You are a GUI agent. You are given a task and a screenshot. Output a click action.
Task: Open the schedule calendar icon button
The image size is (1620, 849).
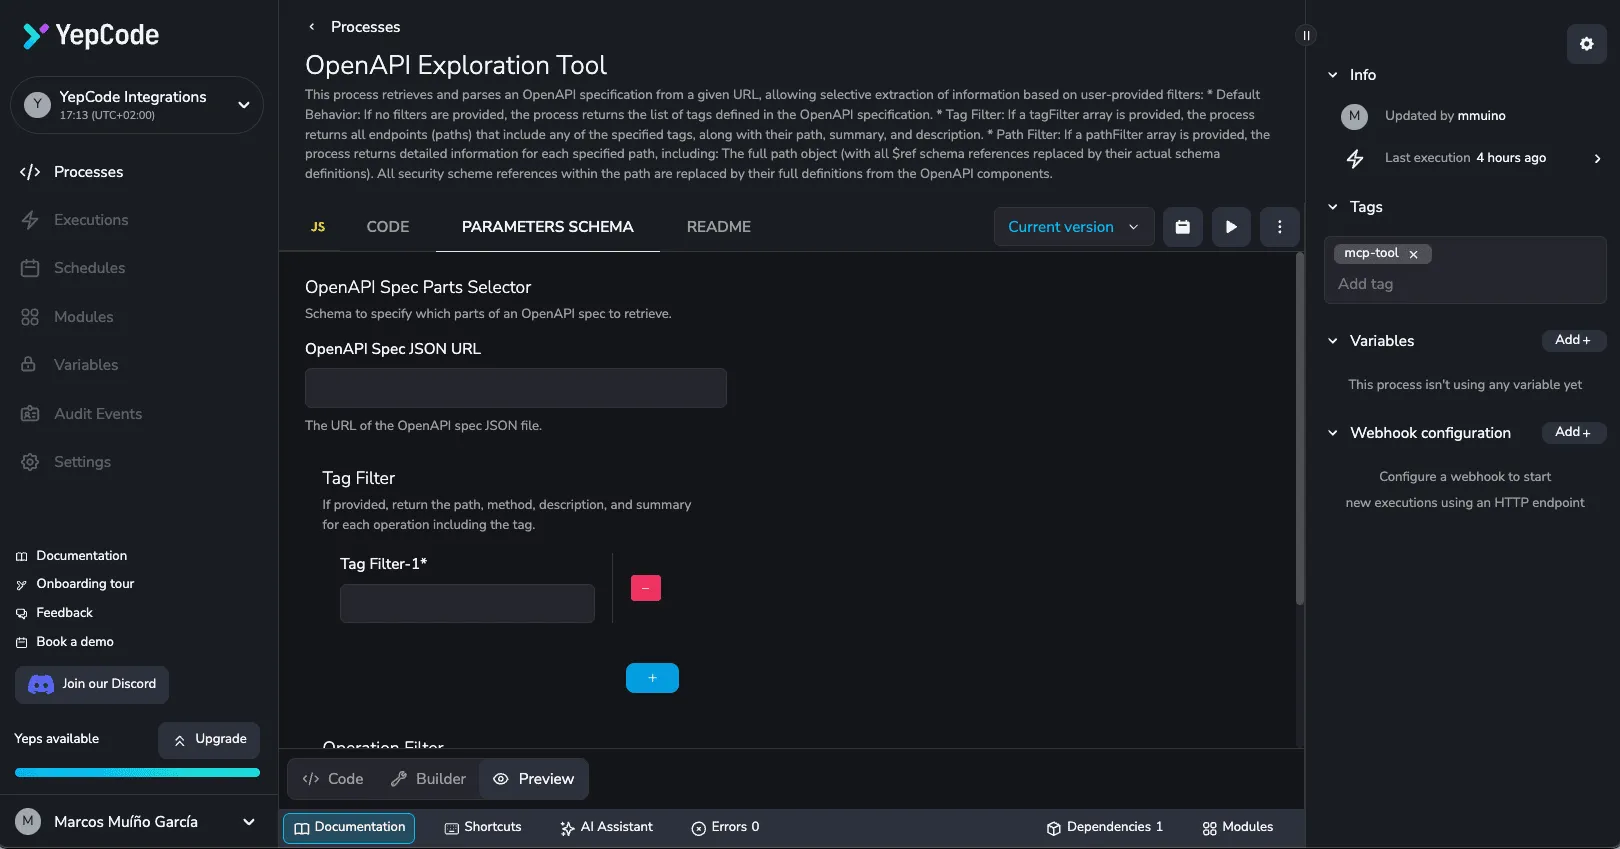tap(1182, 227)
